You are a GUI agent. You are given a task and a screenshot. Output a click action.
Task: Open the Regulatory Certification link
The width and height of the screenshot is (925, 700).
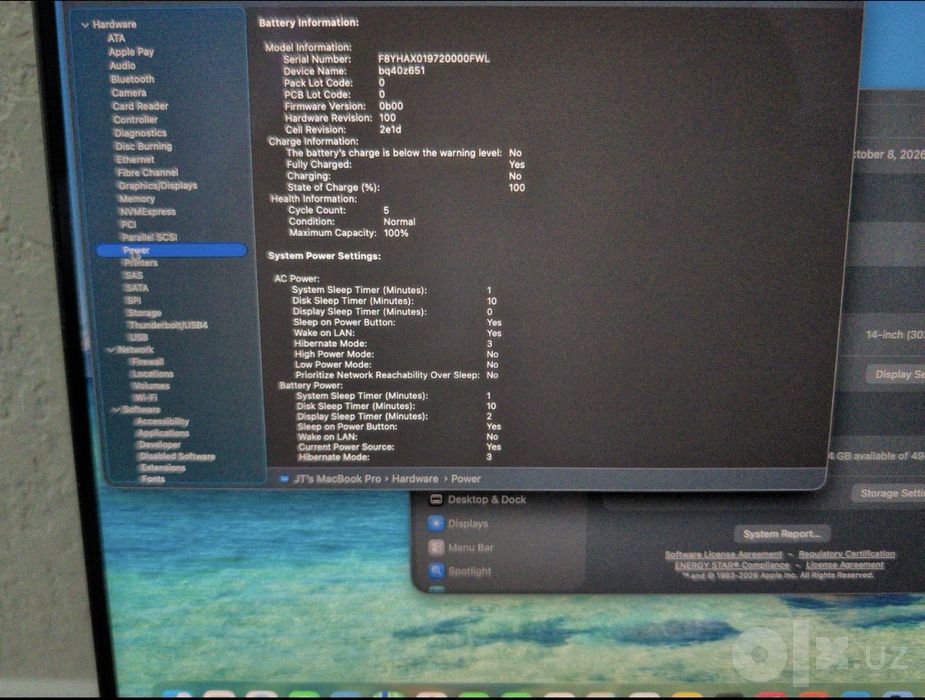pos(847,554)
